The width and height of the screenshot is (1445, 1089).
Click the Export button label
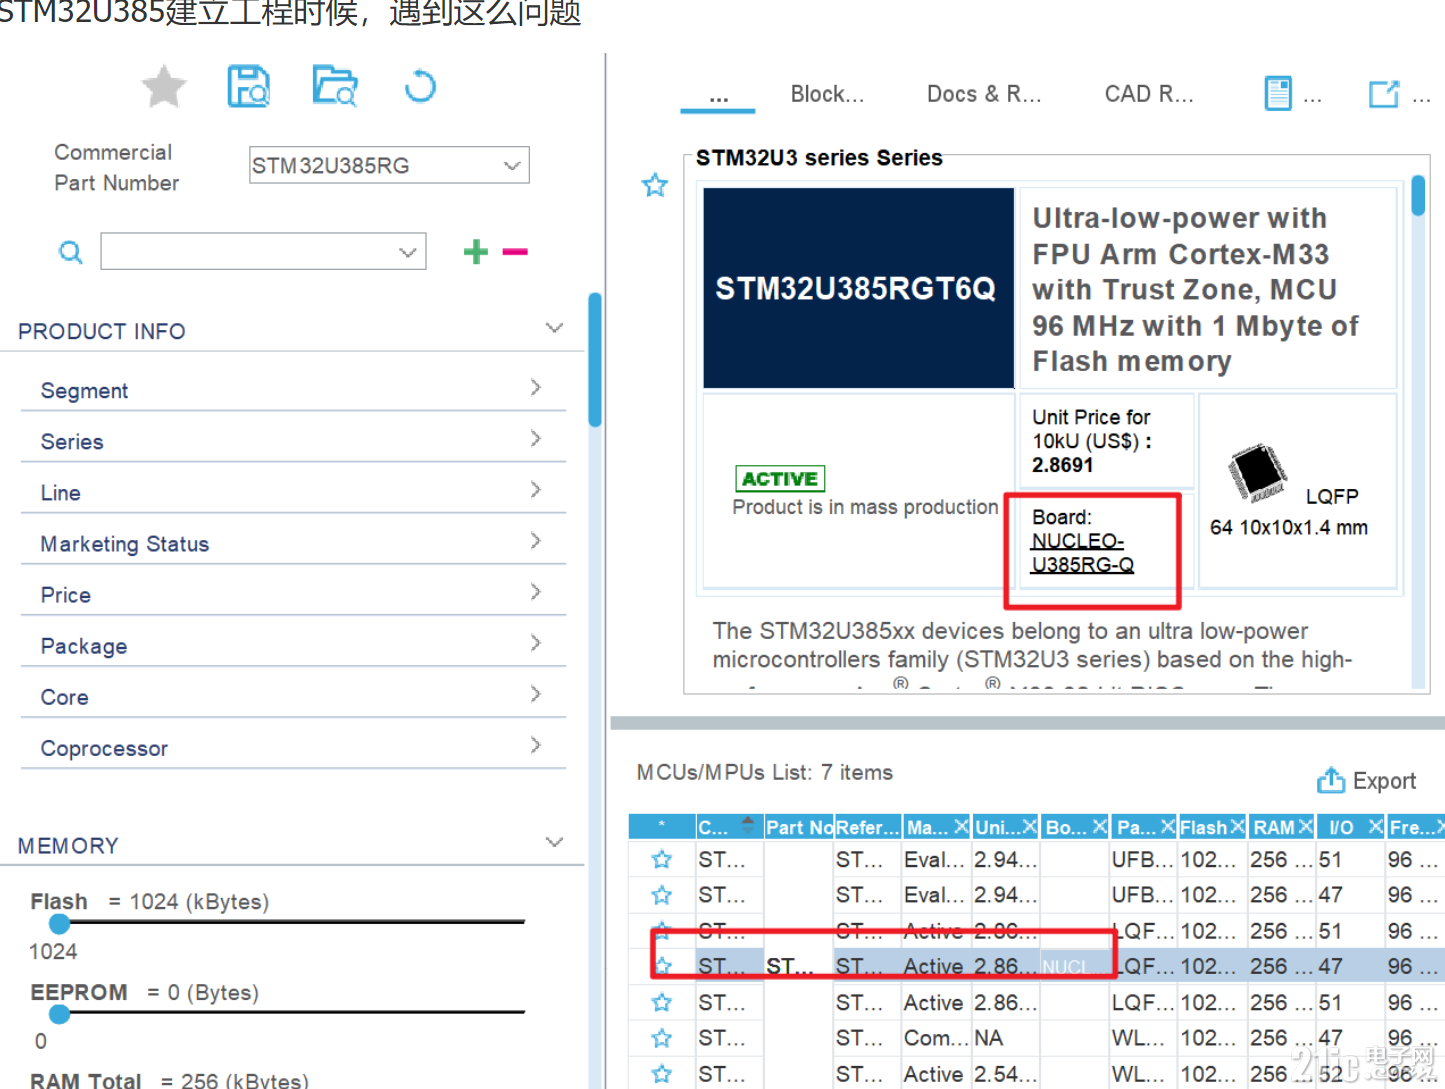tap(1384, 781)
